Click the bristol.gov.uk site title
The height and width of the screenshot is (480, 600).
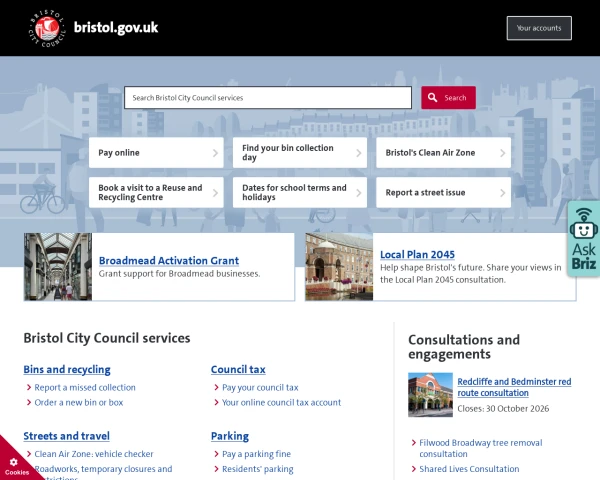[x=116, y=28]
